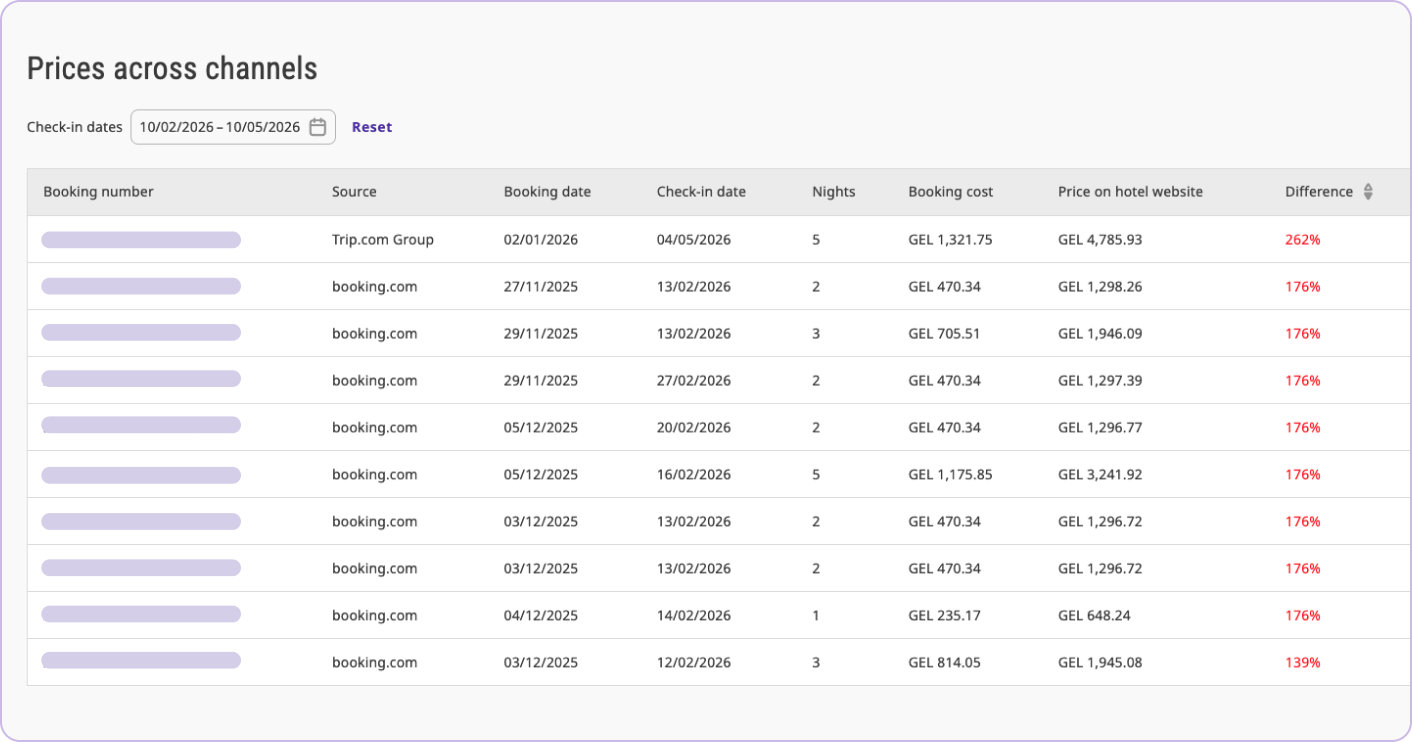Open the check-in dates range field
1412x742 pixels.
tap(220, 127)
